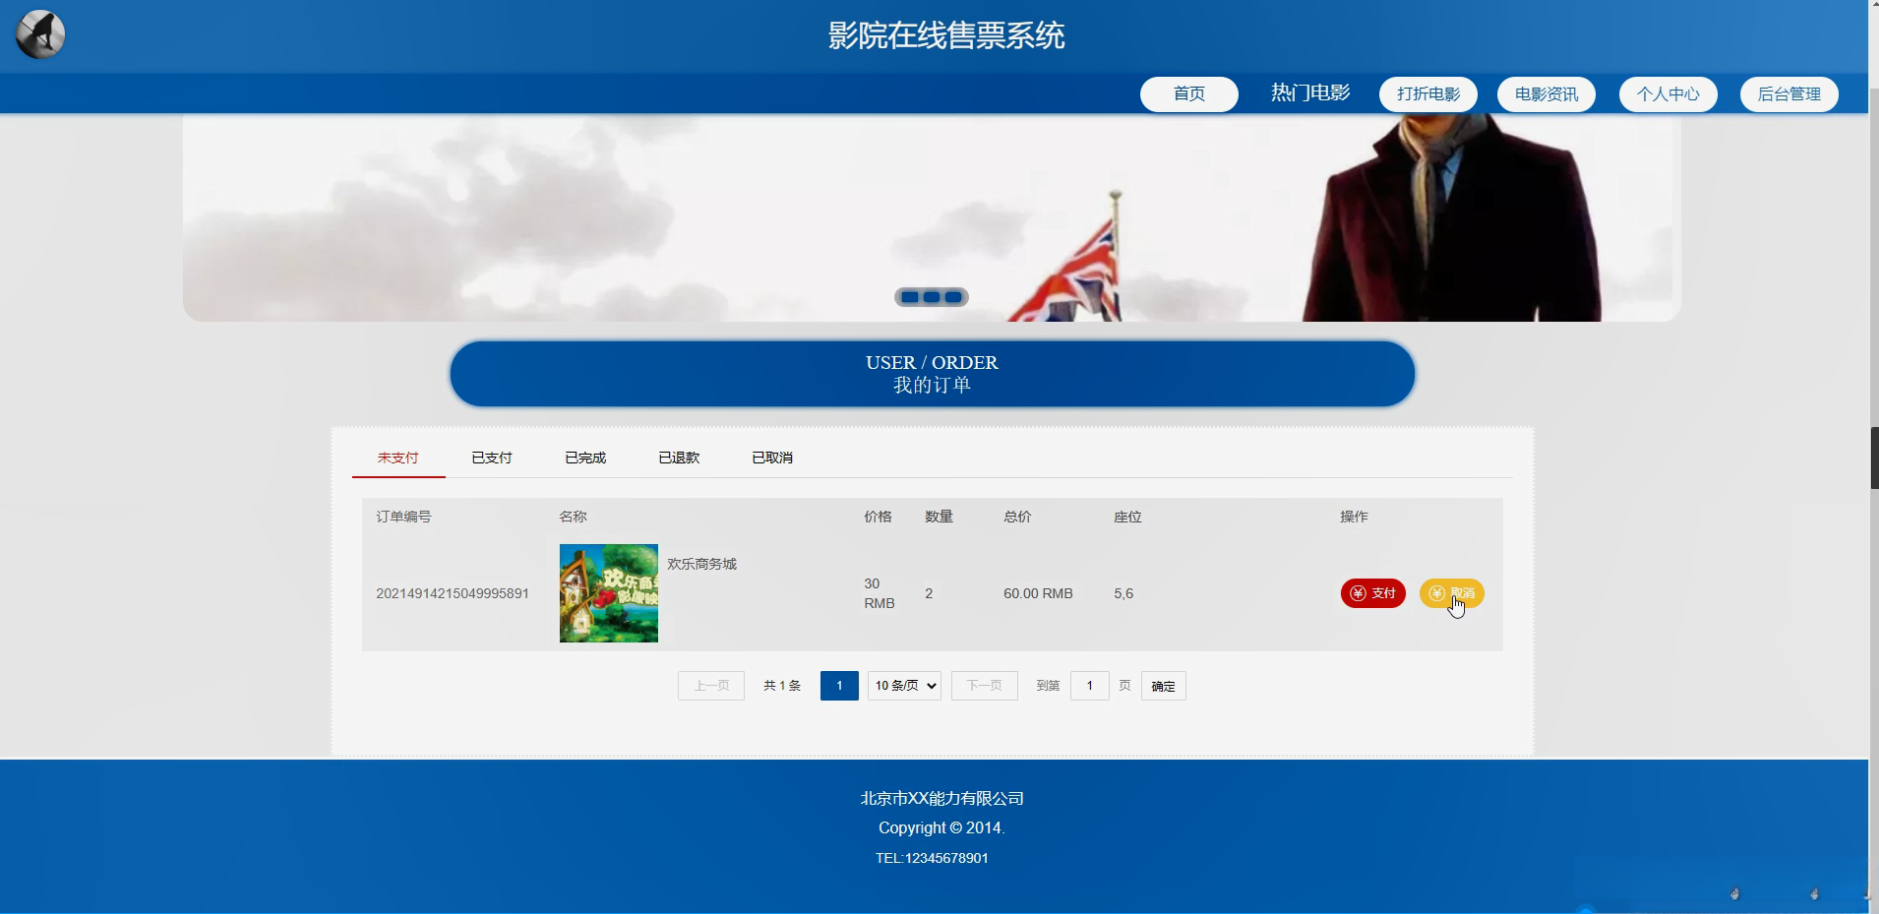Switch to 未支付 unpaid tab
The height and width of the screenshot is (914, 1879).
pyautogui.click(x=398, y=458)
